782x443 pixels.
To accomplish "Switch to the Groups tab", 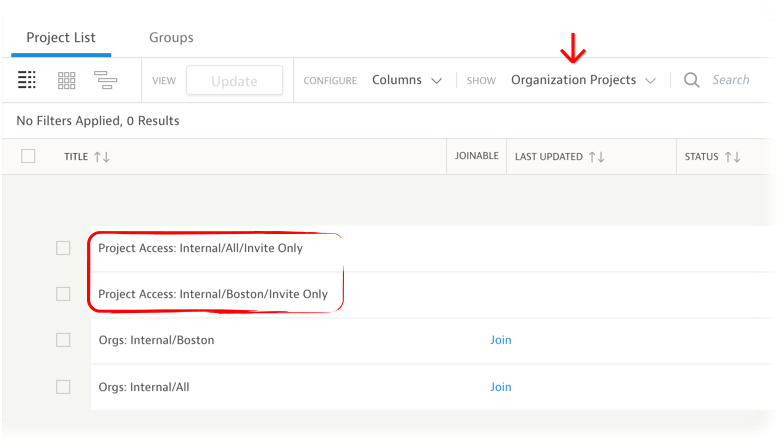I will (x=171, y=38).
